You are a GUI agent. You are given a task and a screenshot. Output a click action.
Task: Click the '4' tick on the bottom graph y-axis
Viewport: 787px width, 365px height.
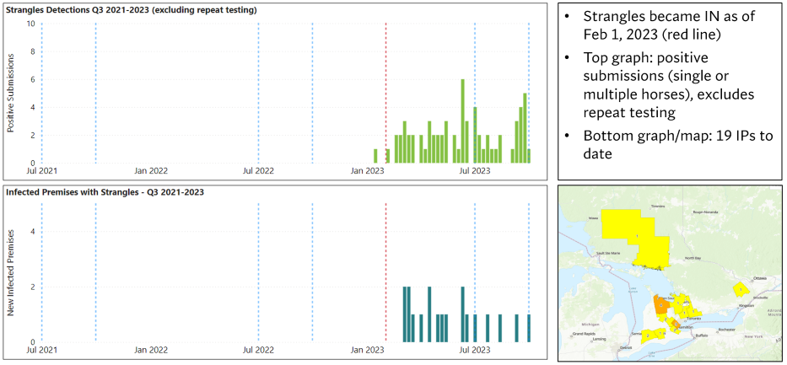33,231
